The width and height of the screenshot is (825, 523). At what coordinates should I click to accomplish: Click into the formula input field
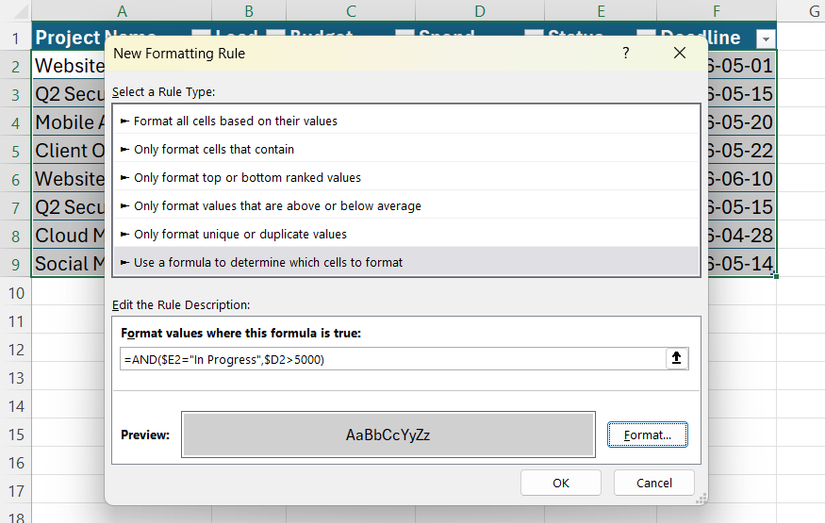pos(394,359)
